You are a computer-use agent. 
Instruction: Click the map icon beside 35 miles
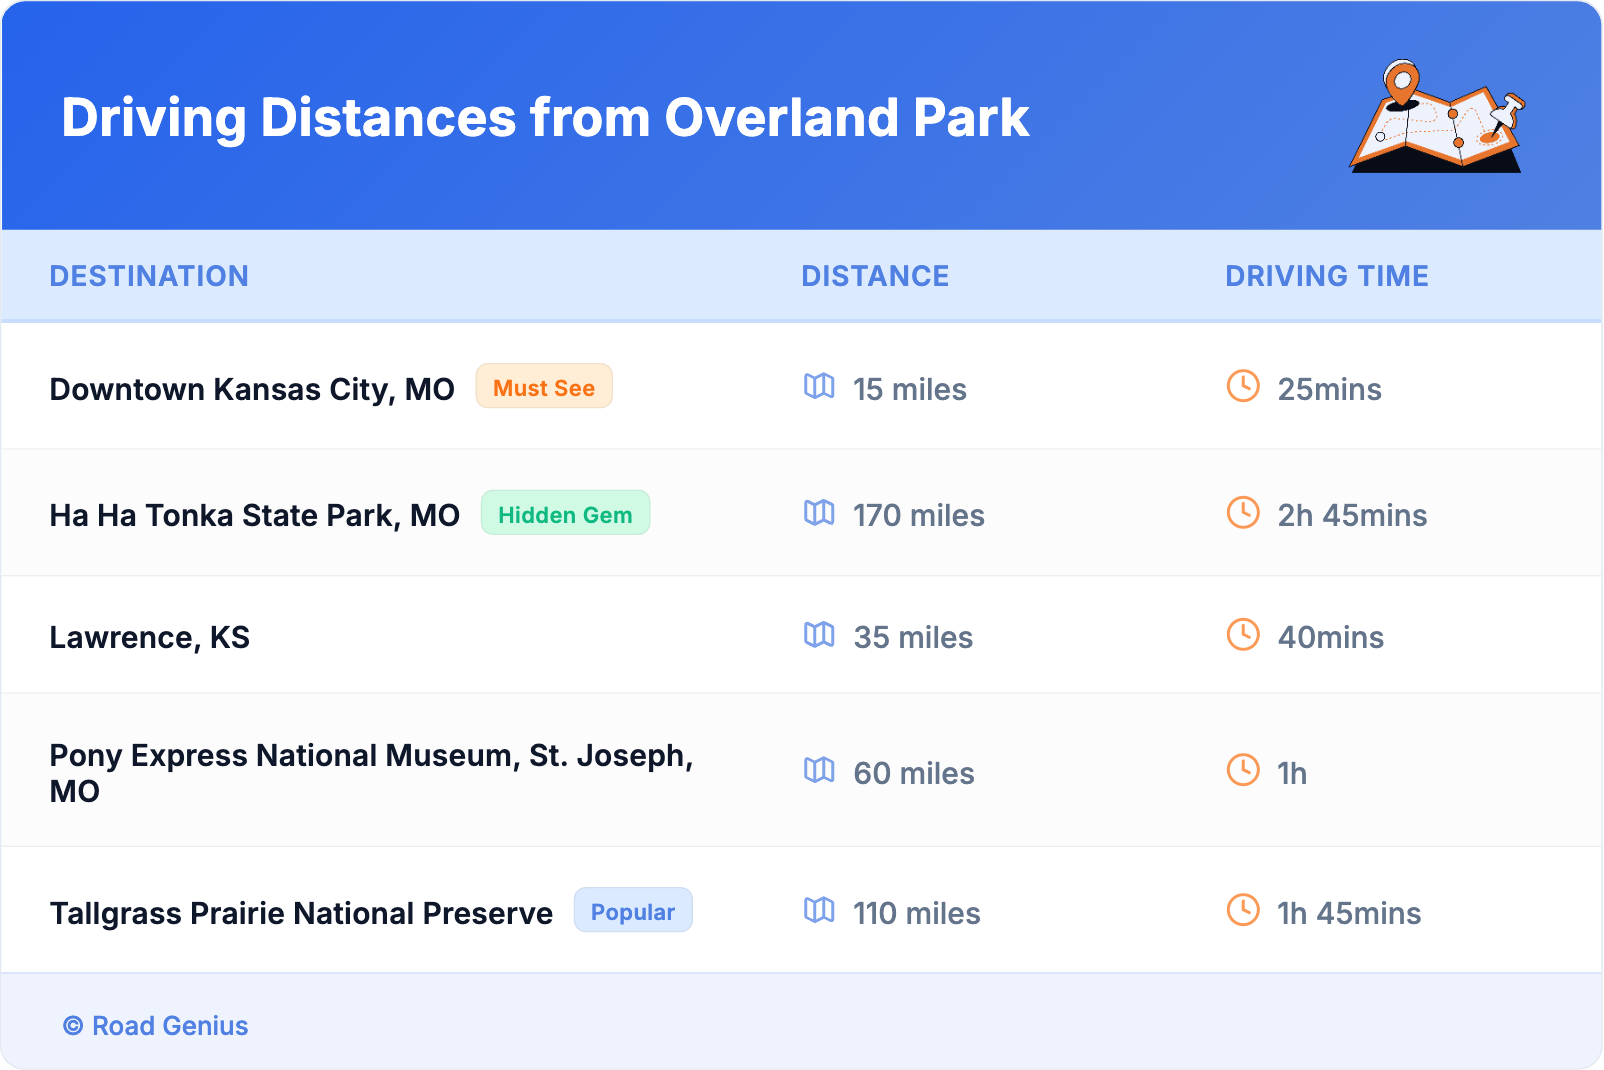click(819, 635)
